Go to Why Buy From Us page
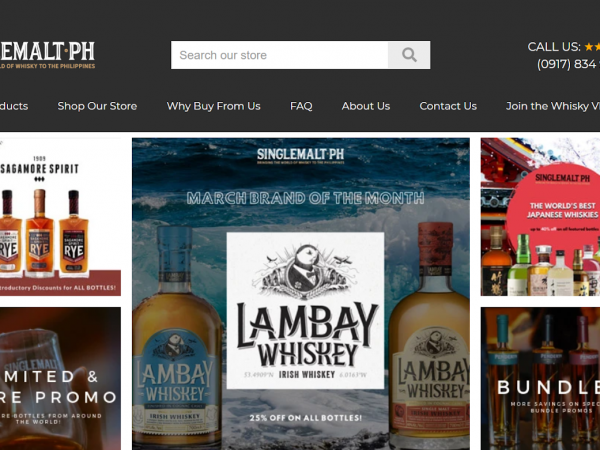Viewport: 600px width, 450px height. pos(213,106)
